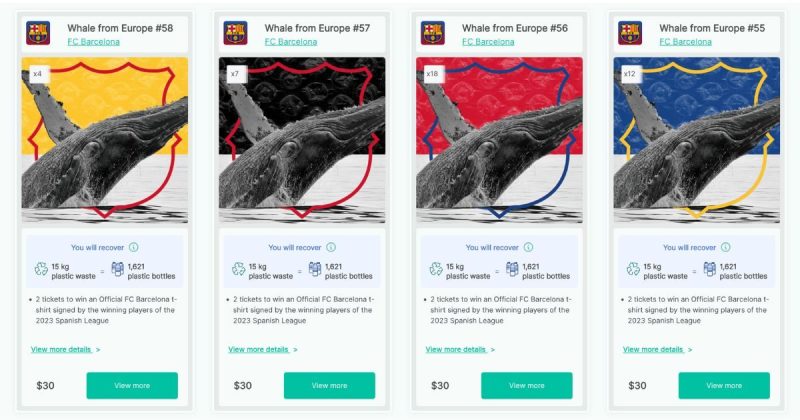Click the plastic bottles icon on Whale #55 card
This screenshot has height=420, width=800.
click(710, 269)
